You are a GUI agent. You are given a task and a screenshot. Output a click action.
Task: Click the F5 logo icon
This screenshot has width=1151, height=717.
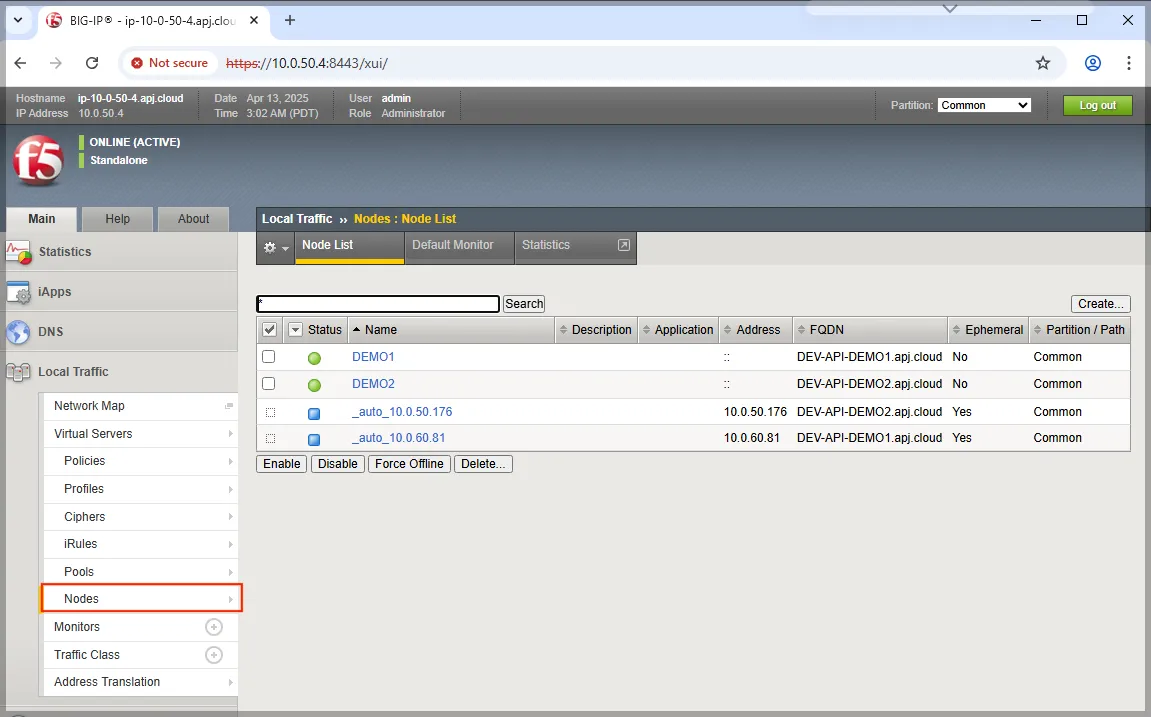click(x=38, y=160)
